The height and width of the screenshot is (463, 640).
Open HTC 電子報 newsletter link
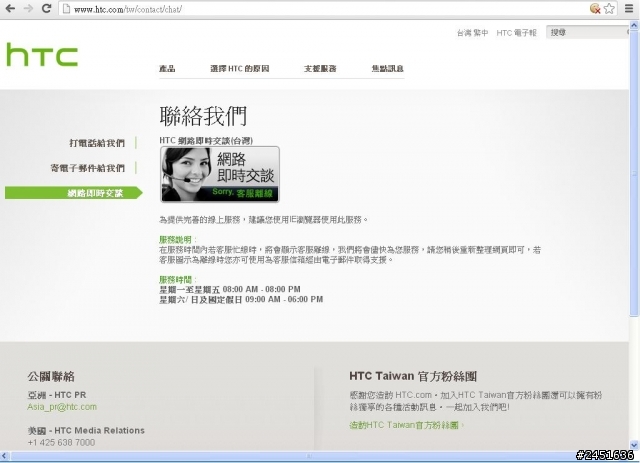[516, 33]
